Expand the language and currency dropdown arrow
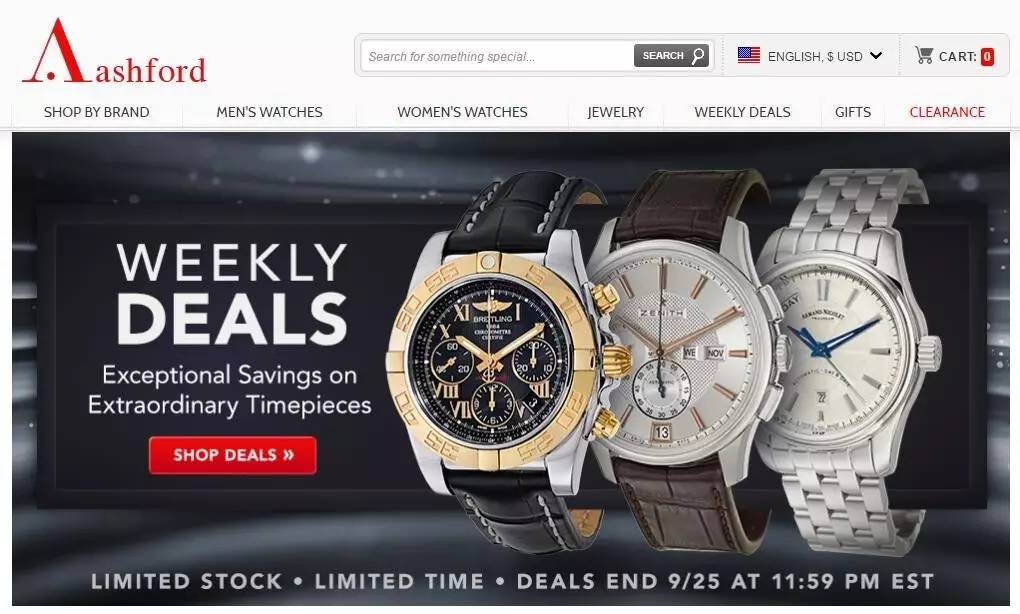This screenshot has width=1020, height=614. coord(876,56)
